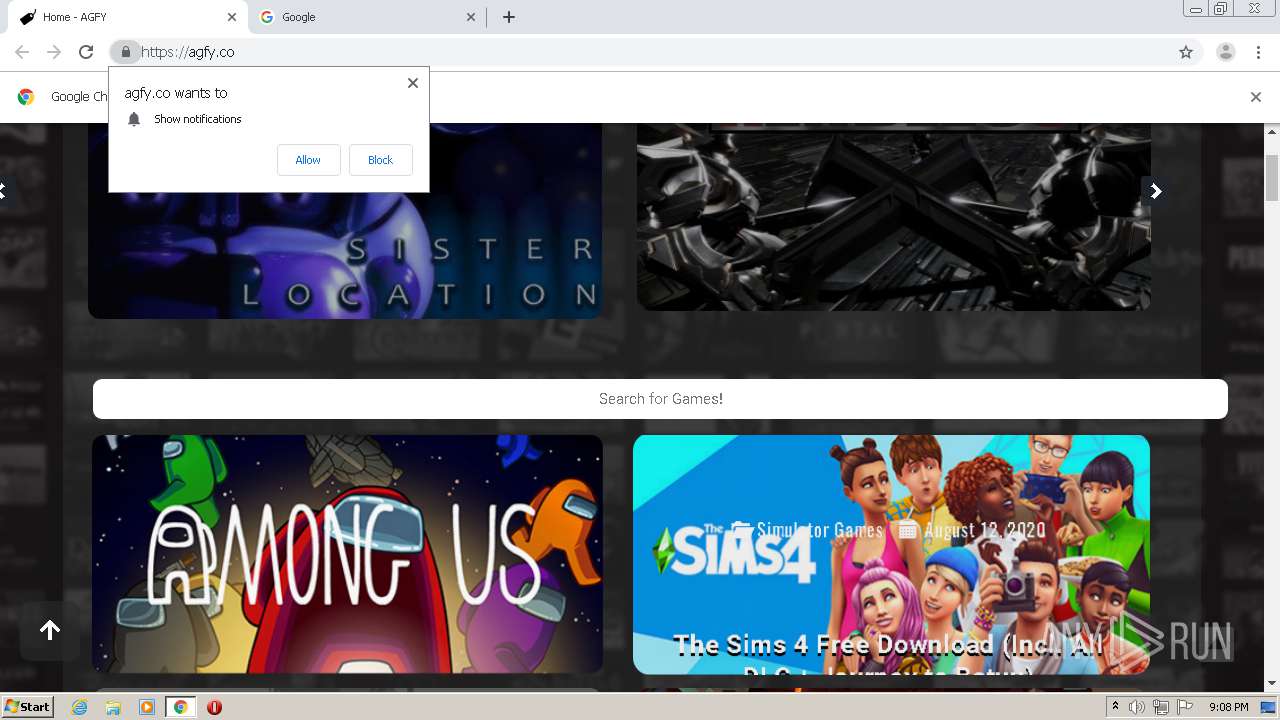Go to previous carousel slide arrow
This screenshot has height=720, width=1280.
(3, 190)
